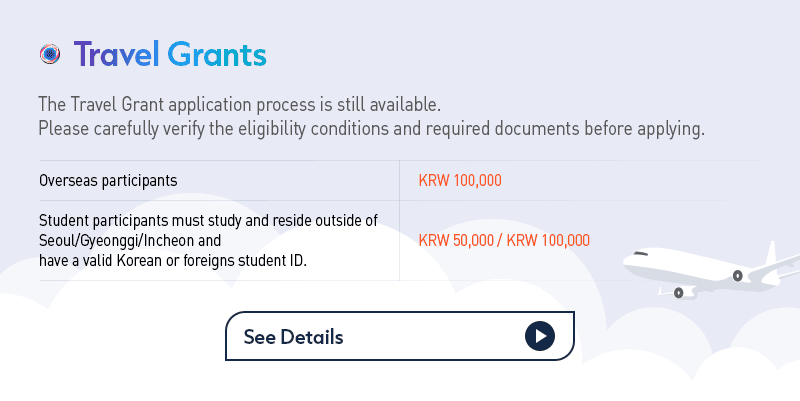Viewport: 800px width, 401px height.
Task: Click the Student participants eligibility text
Action: pyautogui.click(x=208, y=240)
